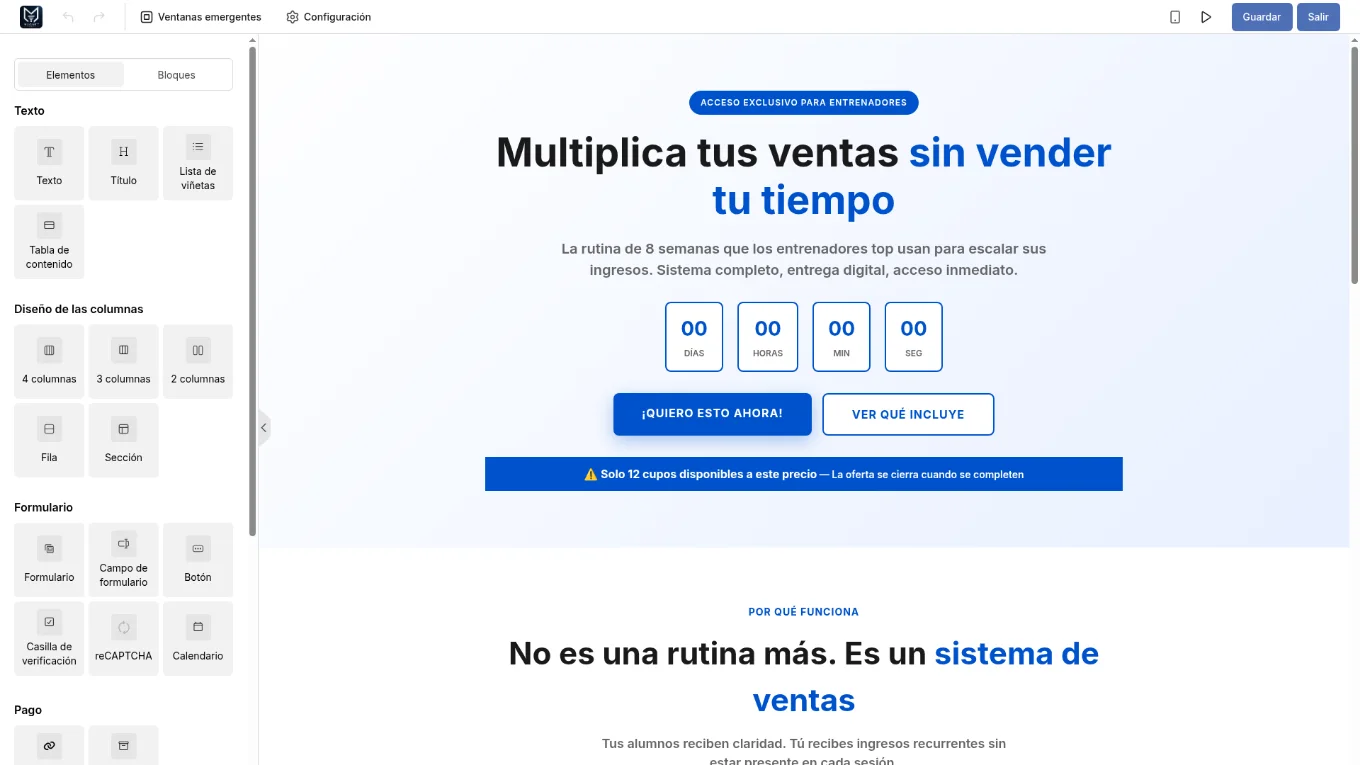Click the ¡QUIERO ESTO AHORA! button
1360x765 pixels.
tap(712, 414)
